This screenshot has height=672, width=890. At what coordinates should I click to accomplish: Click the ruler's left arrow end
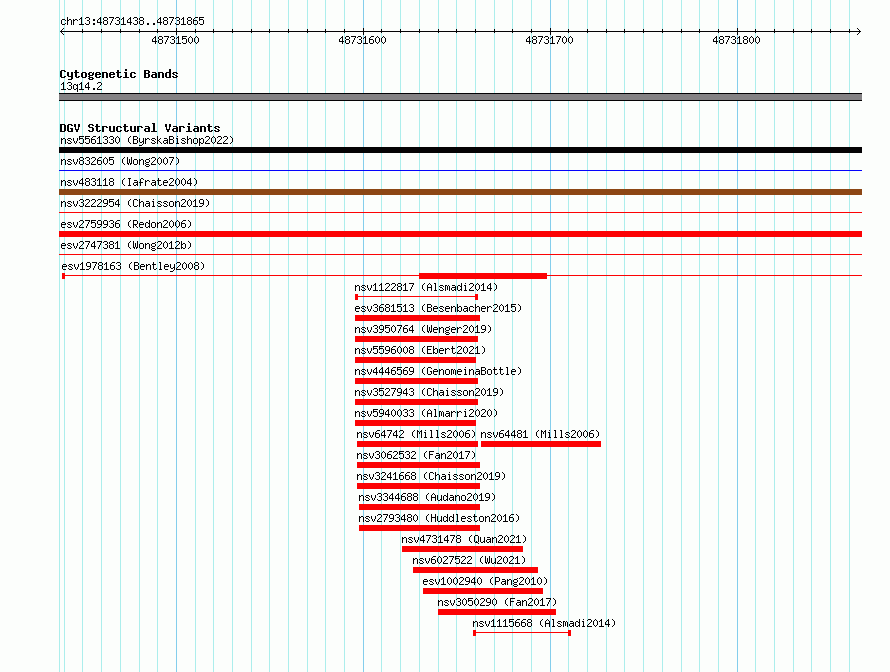click(62, 32)
